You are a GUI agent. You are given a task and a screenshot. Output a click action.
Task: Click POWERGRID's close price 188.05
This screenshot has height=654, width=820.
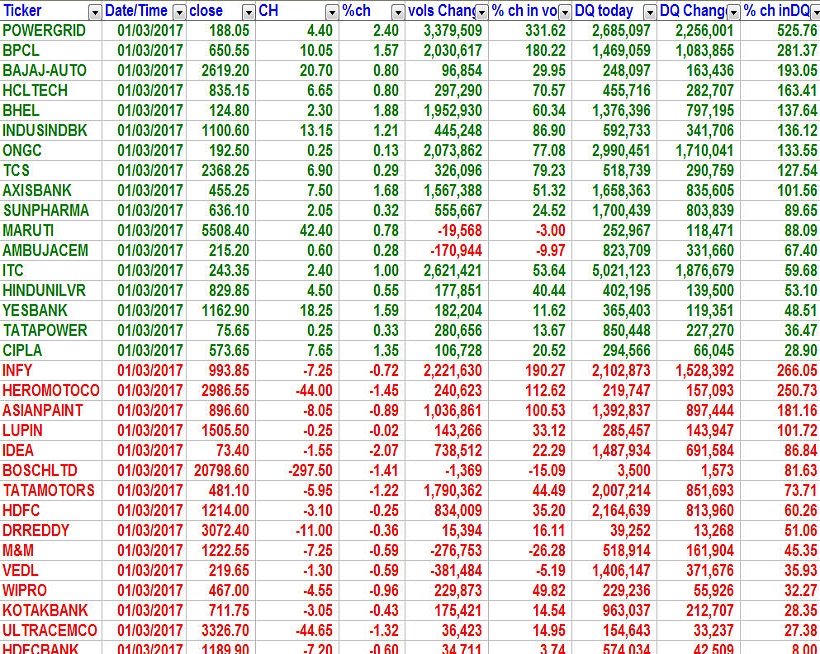(229, 31)
